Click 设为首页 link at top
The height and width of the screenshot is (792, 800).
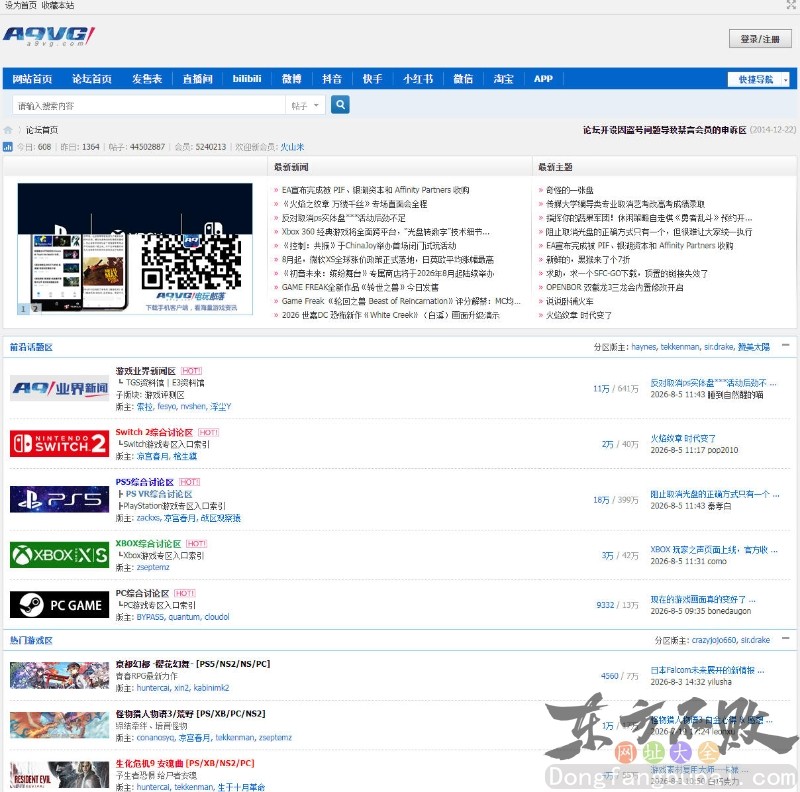[20, 5]
